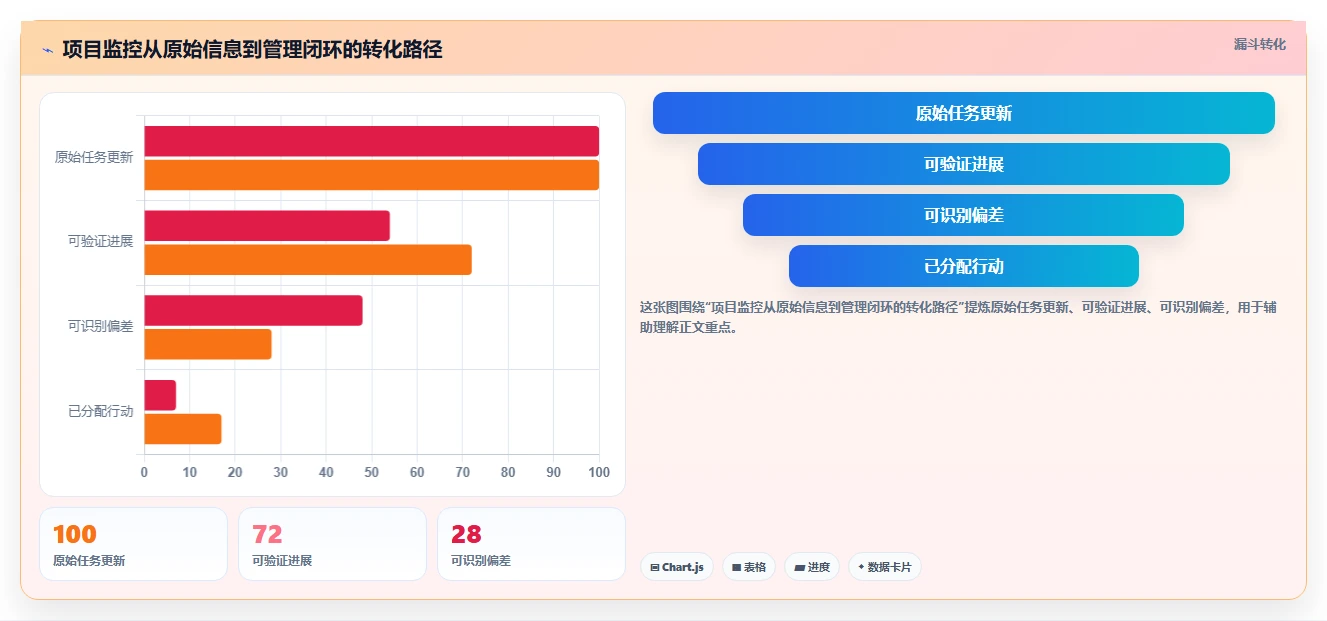Screen dimensions: 1327x621
Task: Select the 已分配行动 funnel stage
Action: pos(964,266)
